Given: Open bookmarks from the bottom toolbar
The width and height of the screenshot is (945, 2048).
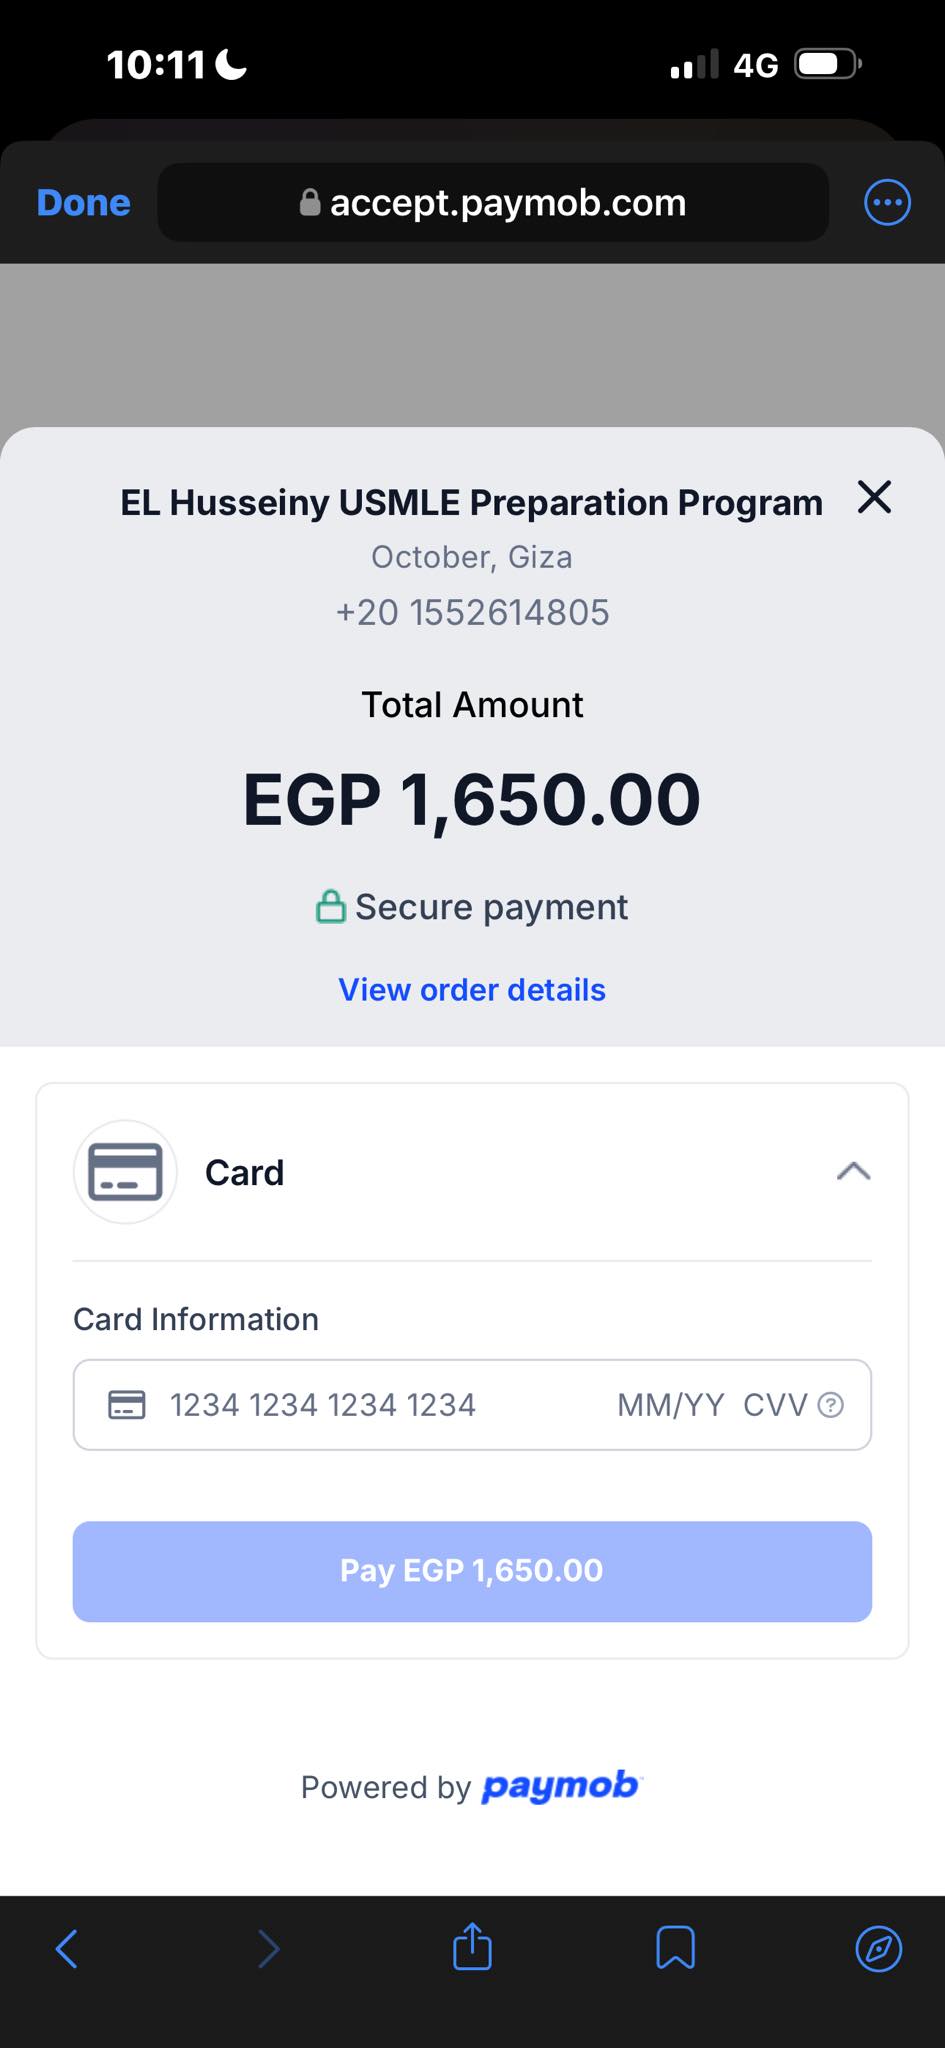Looking at the screenshot, I should (x=675, y=1948).
